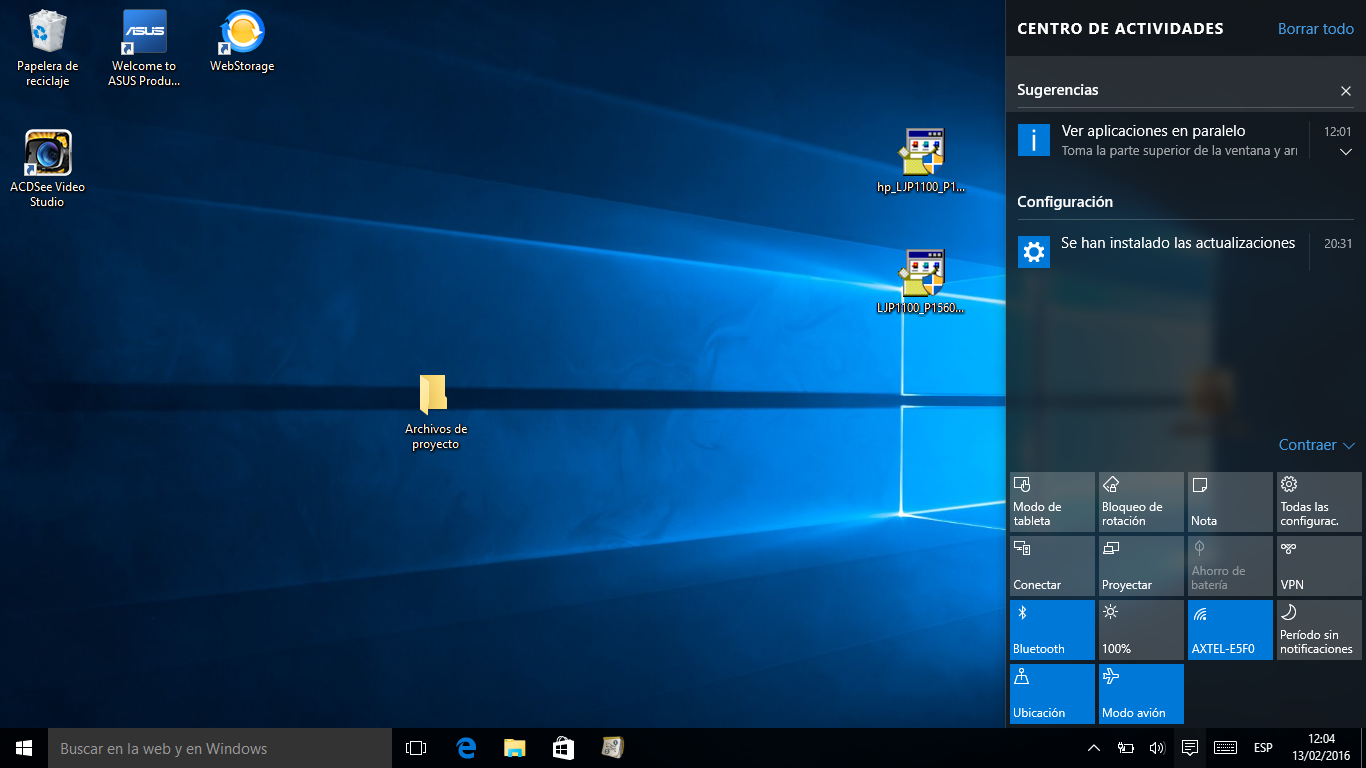Open File Explorer from the taskbar
Screen dimensions: 1366x768
(x=514, y=748)
